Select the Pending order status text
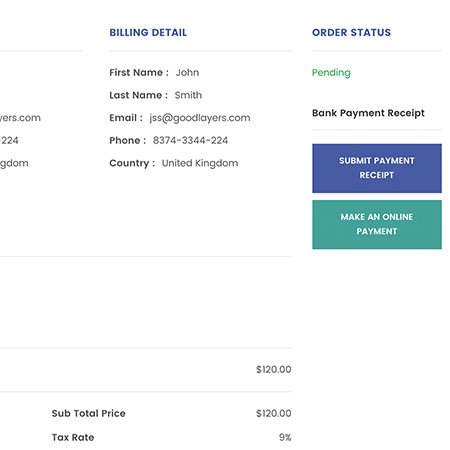 331,73
